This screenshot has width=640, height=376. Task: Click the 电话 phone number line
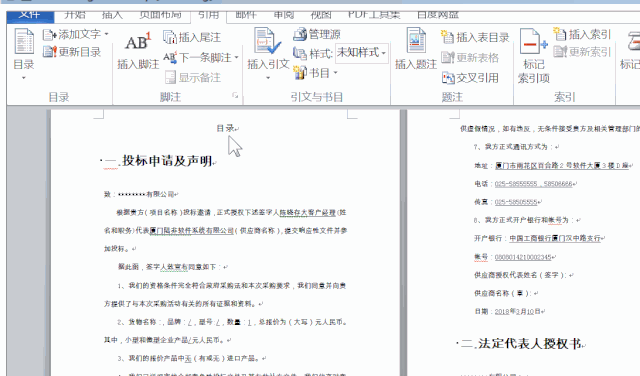[x=525, y=184]
